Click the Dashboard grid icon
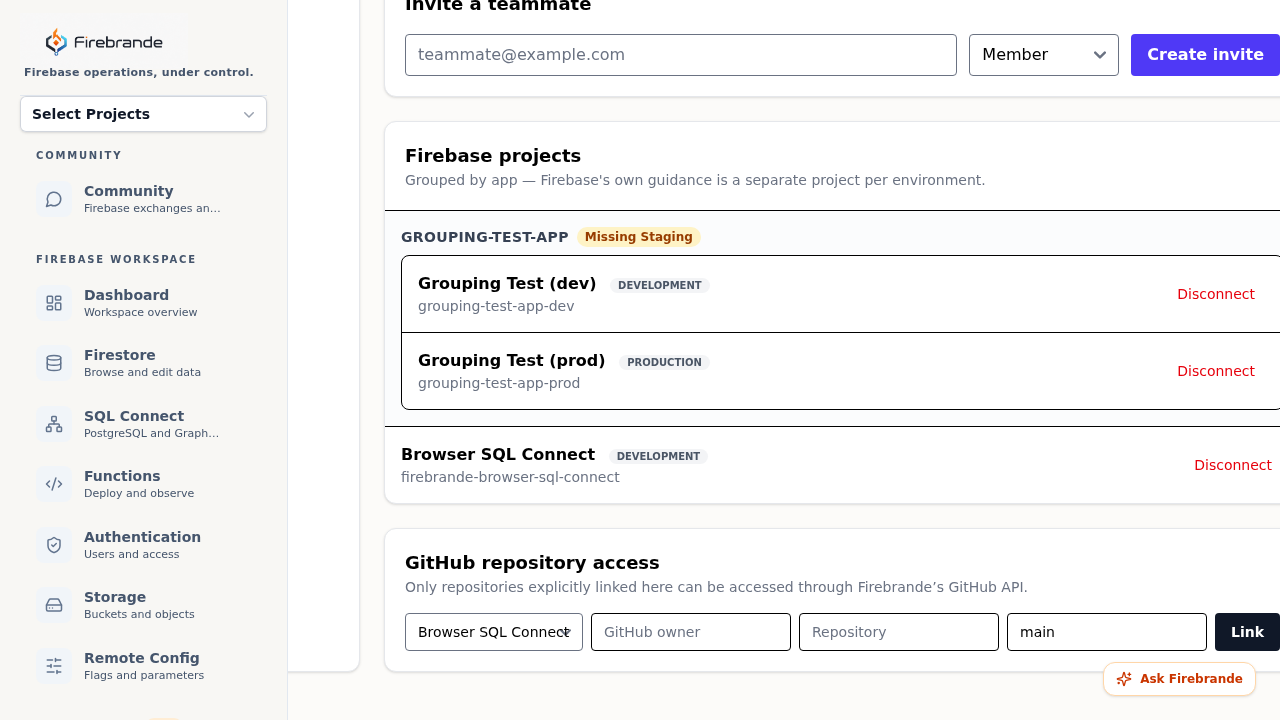Screen dimensions: 1280x720 pyautogui.click(x=54, y=303)
